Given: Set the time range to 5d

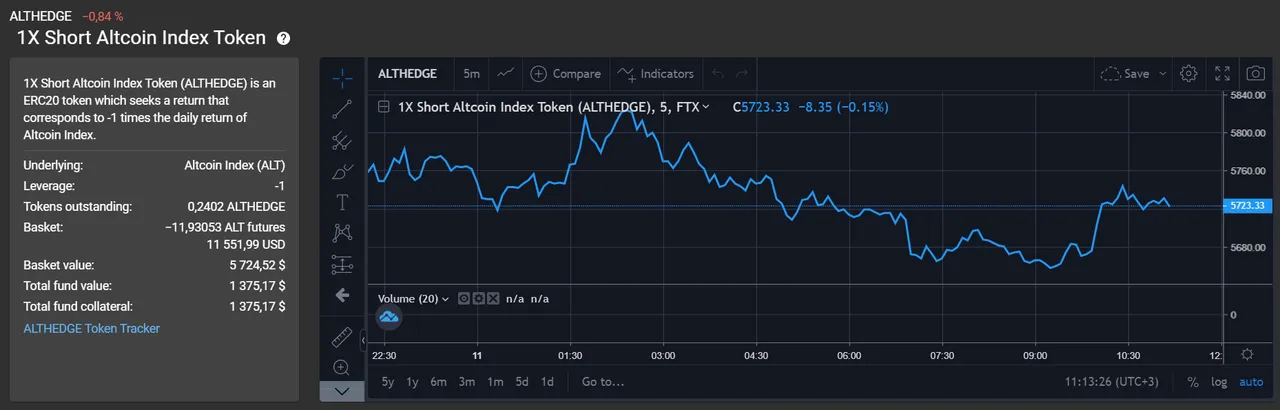Looking at the screenshot, I should click(522, 381).
